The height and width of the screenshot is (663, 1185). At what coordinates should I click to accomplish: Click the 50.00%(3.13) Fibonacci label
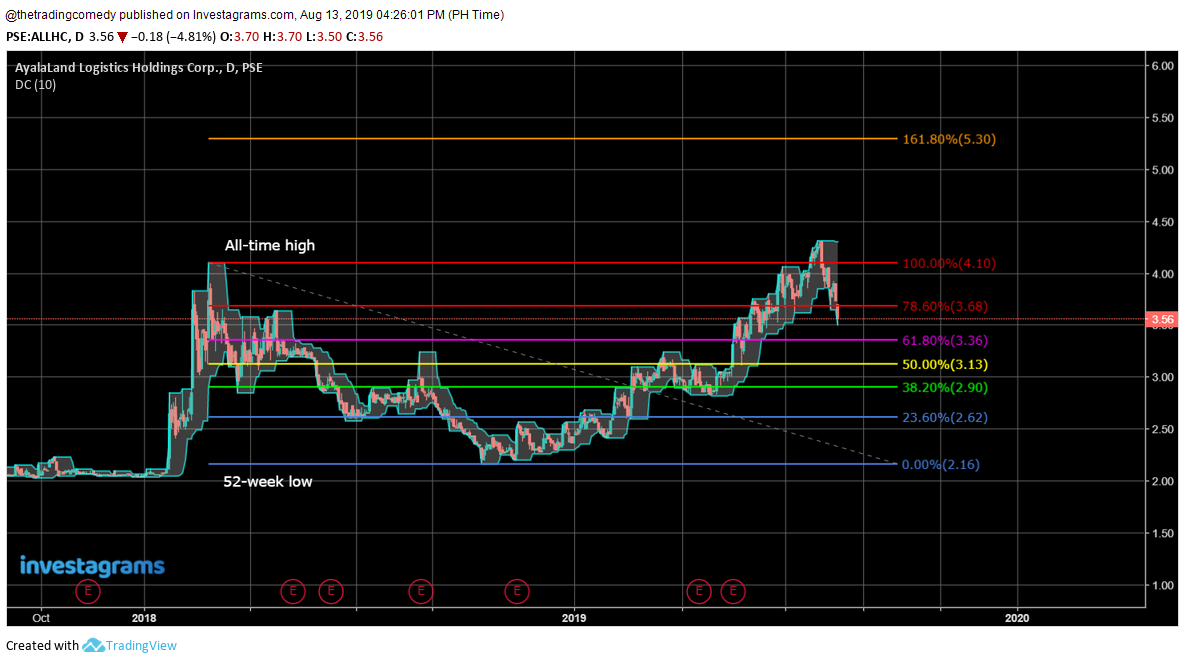[x=945, y=364]
